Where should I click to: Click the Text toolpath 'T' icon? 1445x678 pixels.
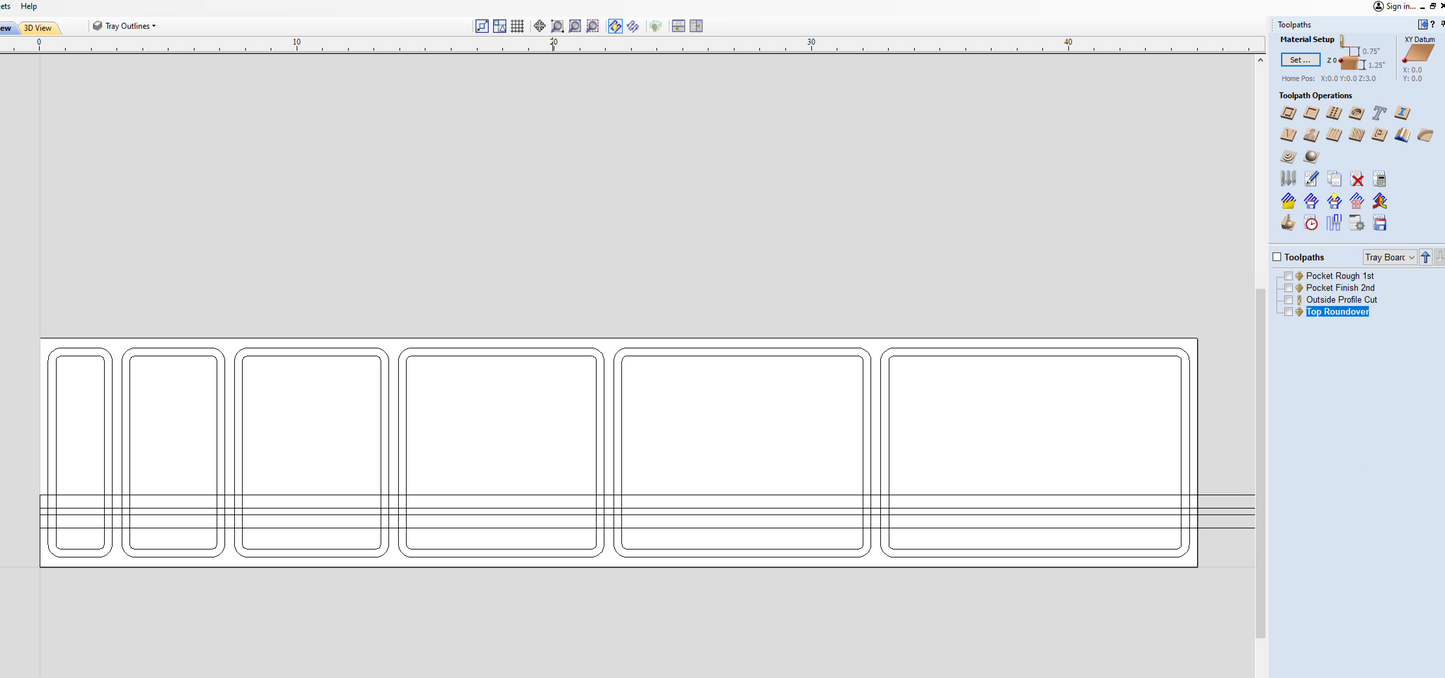[x=1380, y=113]
